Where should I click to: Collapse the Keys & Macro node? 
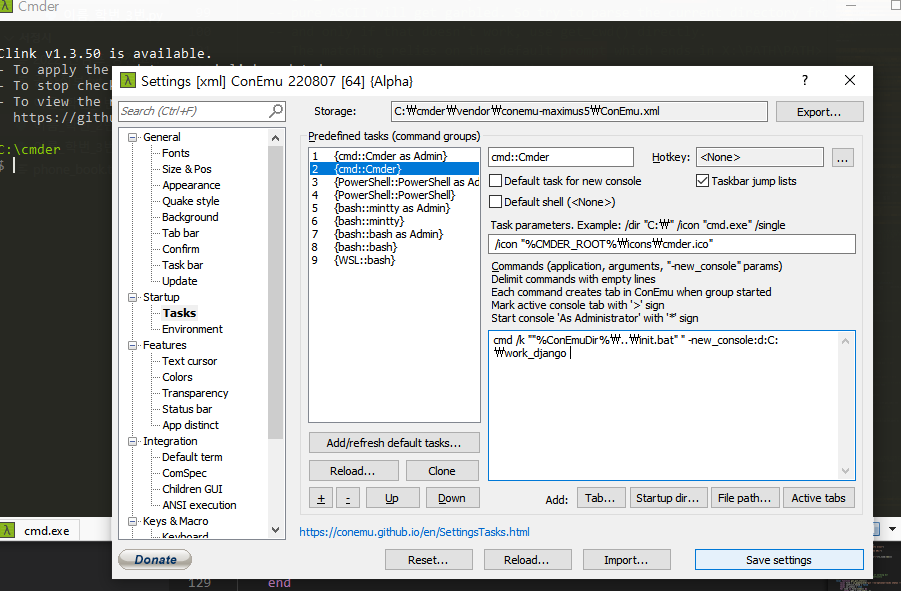tap(133, 522)
